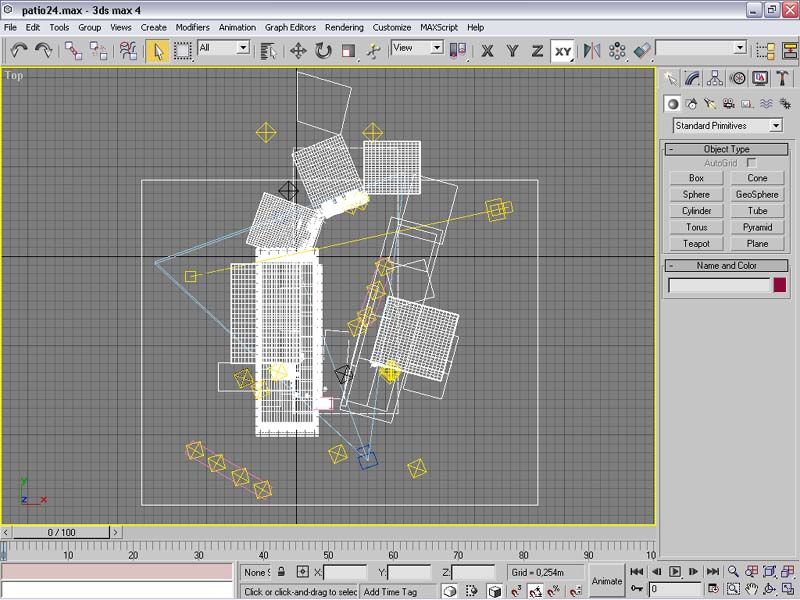Toggle the Selection Lock padlock
This screenshot has height=600, width=800.
click(x=281, y=572)
